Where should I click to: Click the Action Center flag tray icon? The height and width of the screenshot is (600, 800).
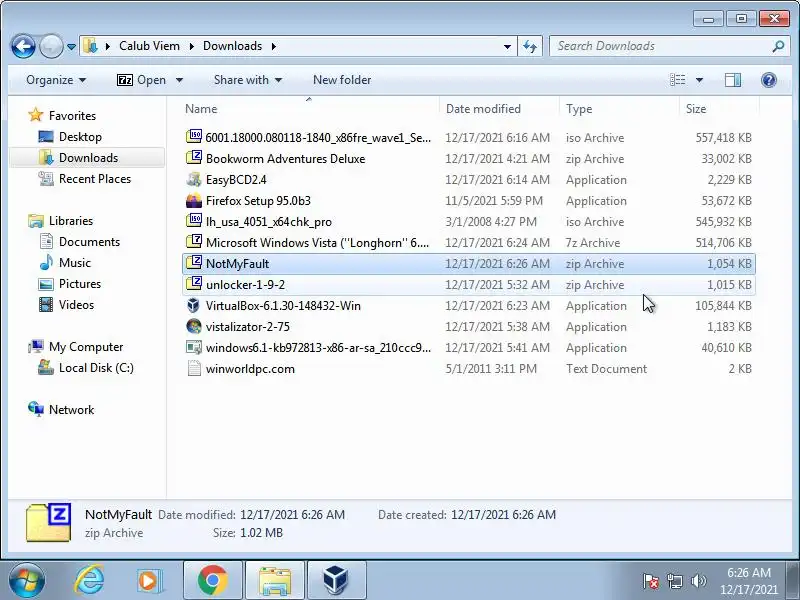click(651, 581)
